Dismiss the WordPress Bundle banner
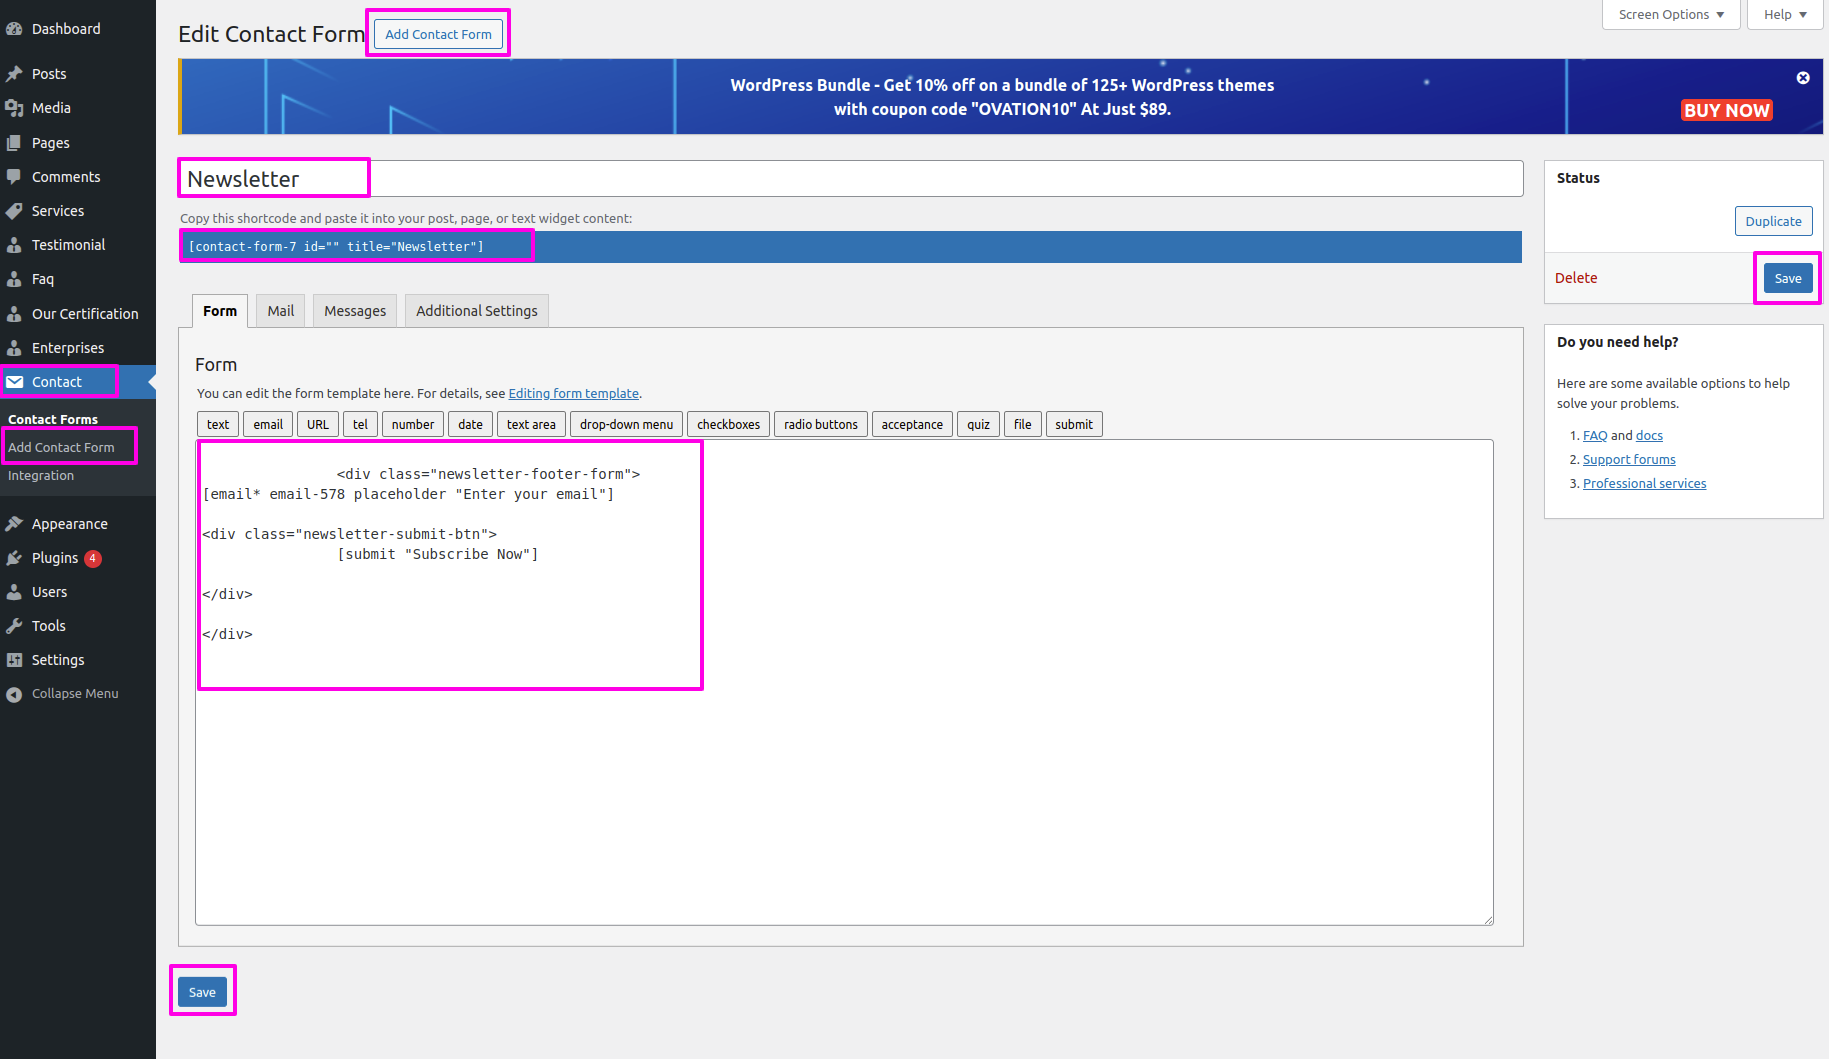The width and height of the screenshot is (1829, 1059). 1803,78
